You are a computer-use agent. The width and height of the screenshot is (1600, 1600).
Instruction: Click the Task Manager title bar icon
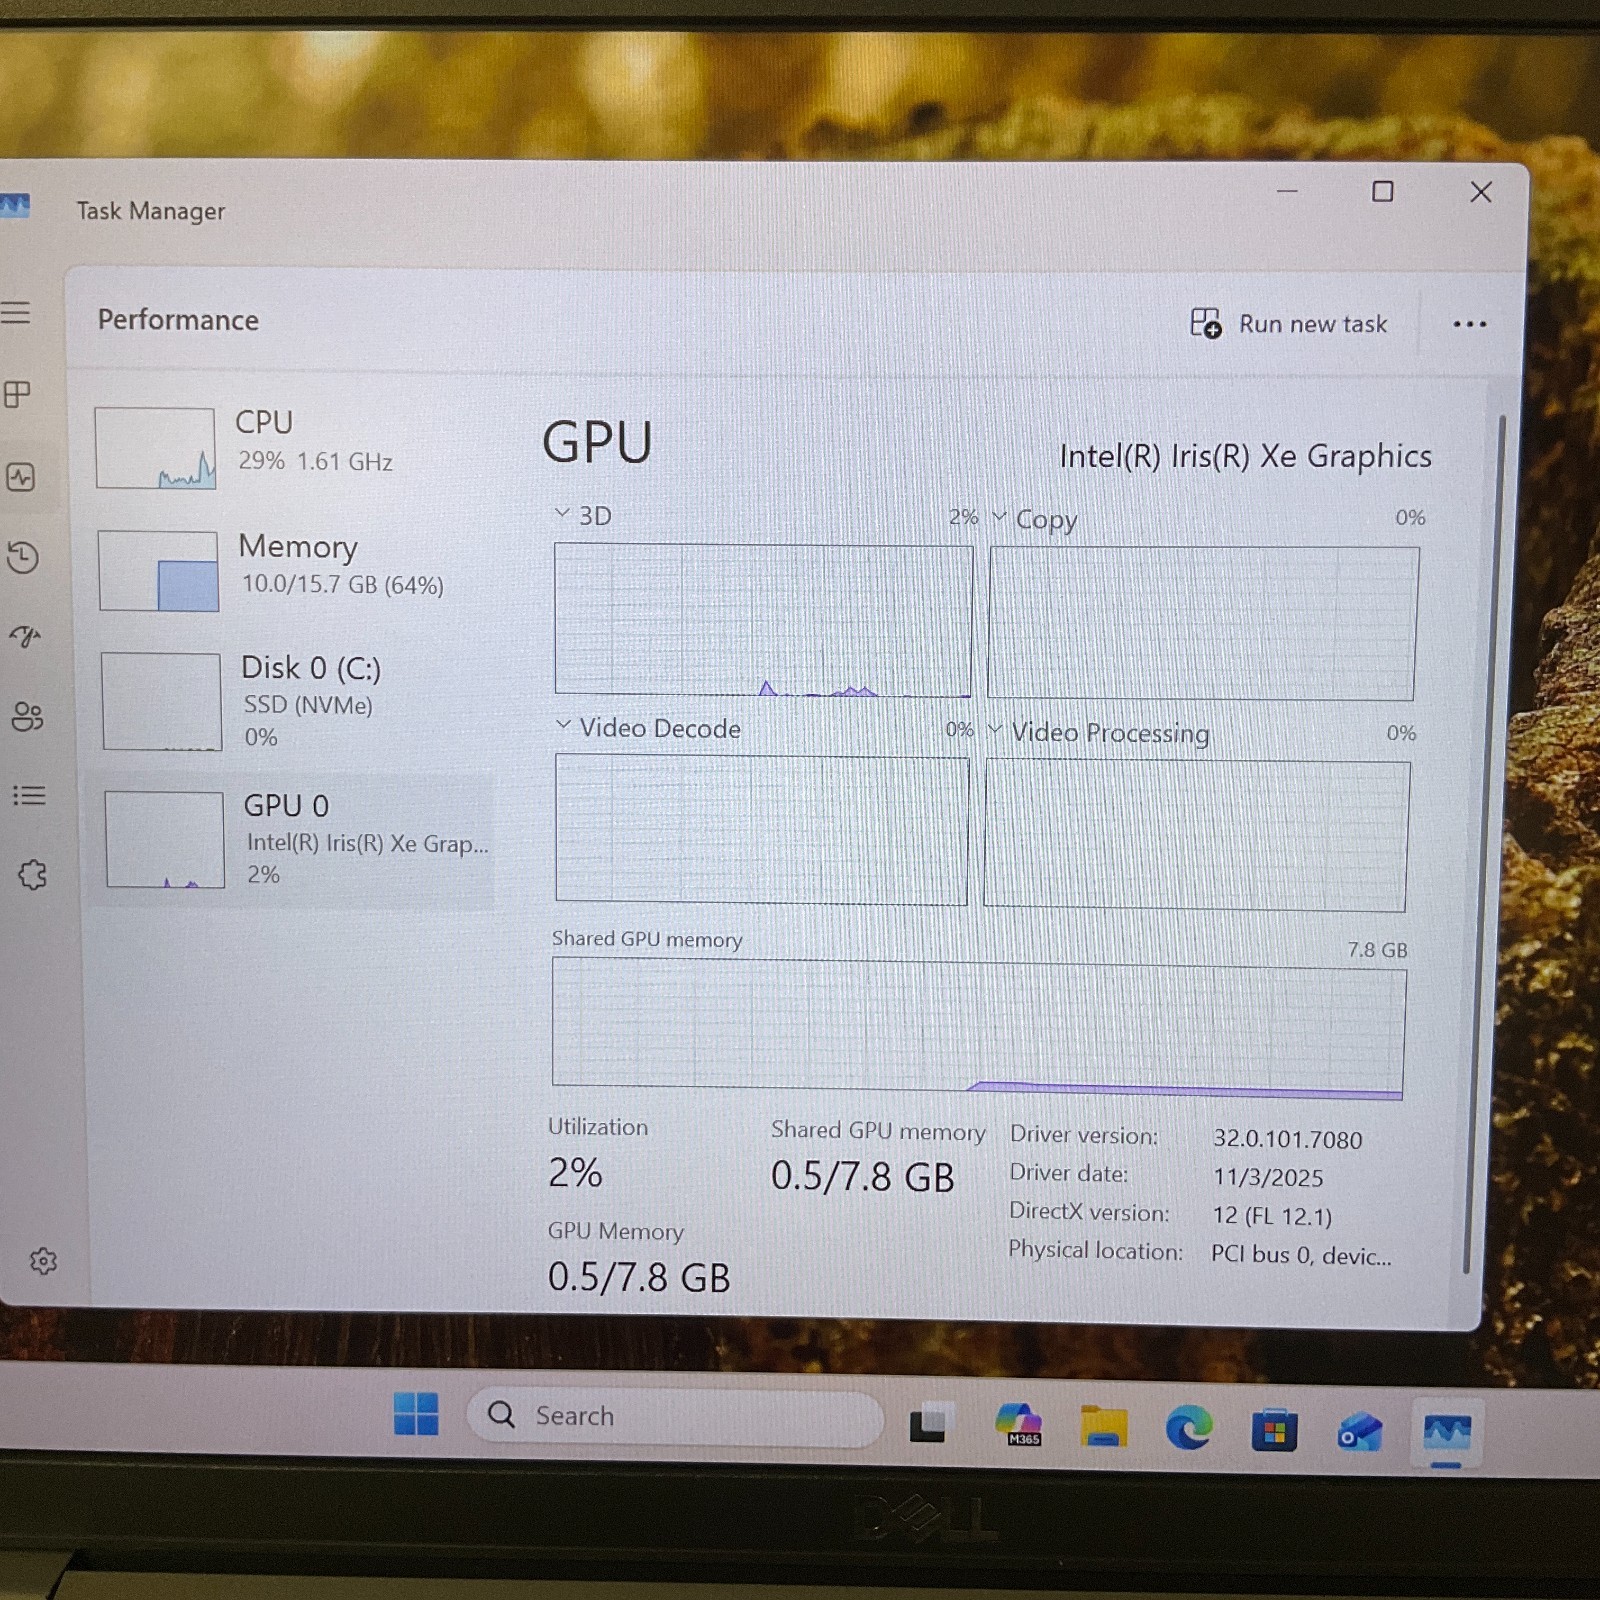pyautogui.click(x=15, y=207)
